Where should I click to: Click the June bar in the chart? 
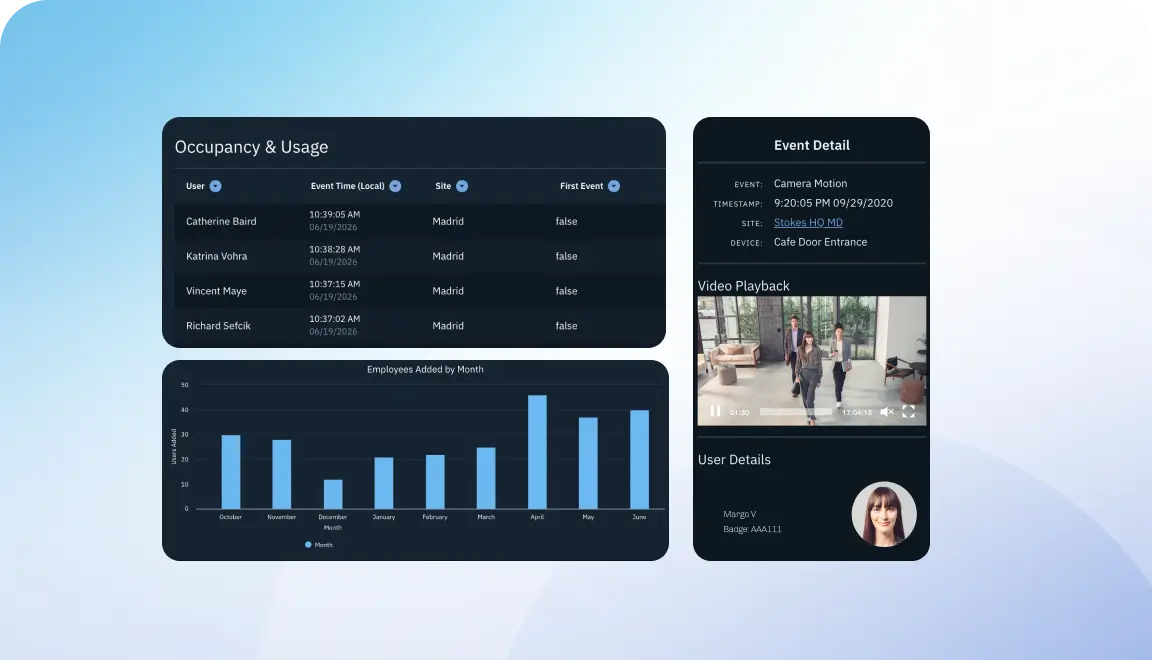point(639,459)
